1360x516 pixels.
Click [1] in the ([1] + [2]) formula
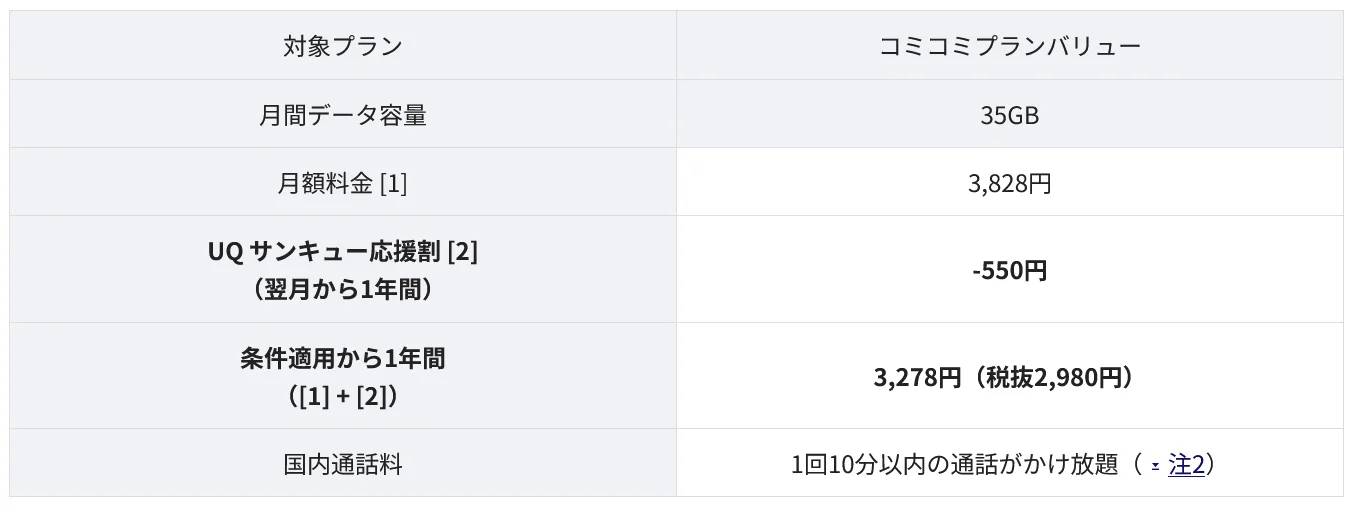pyautogui.click(x=315, y=396)
